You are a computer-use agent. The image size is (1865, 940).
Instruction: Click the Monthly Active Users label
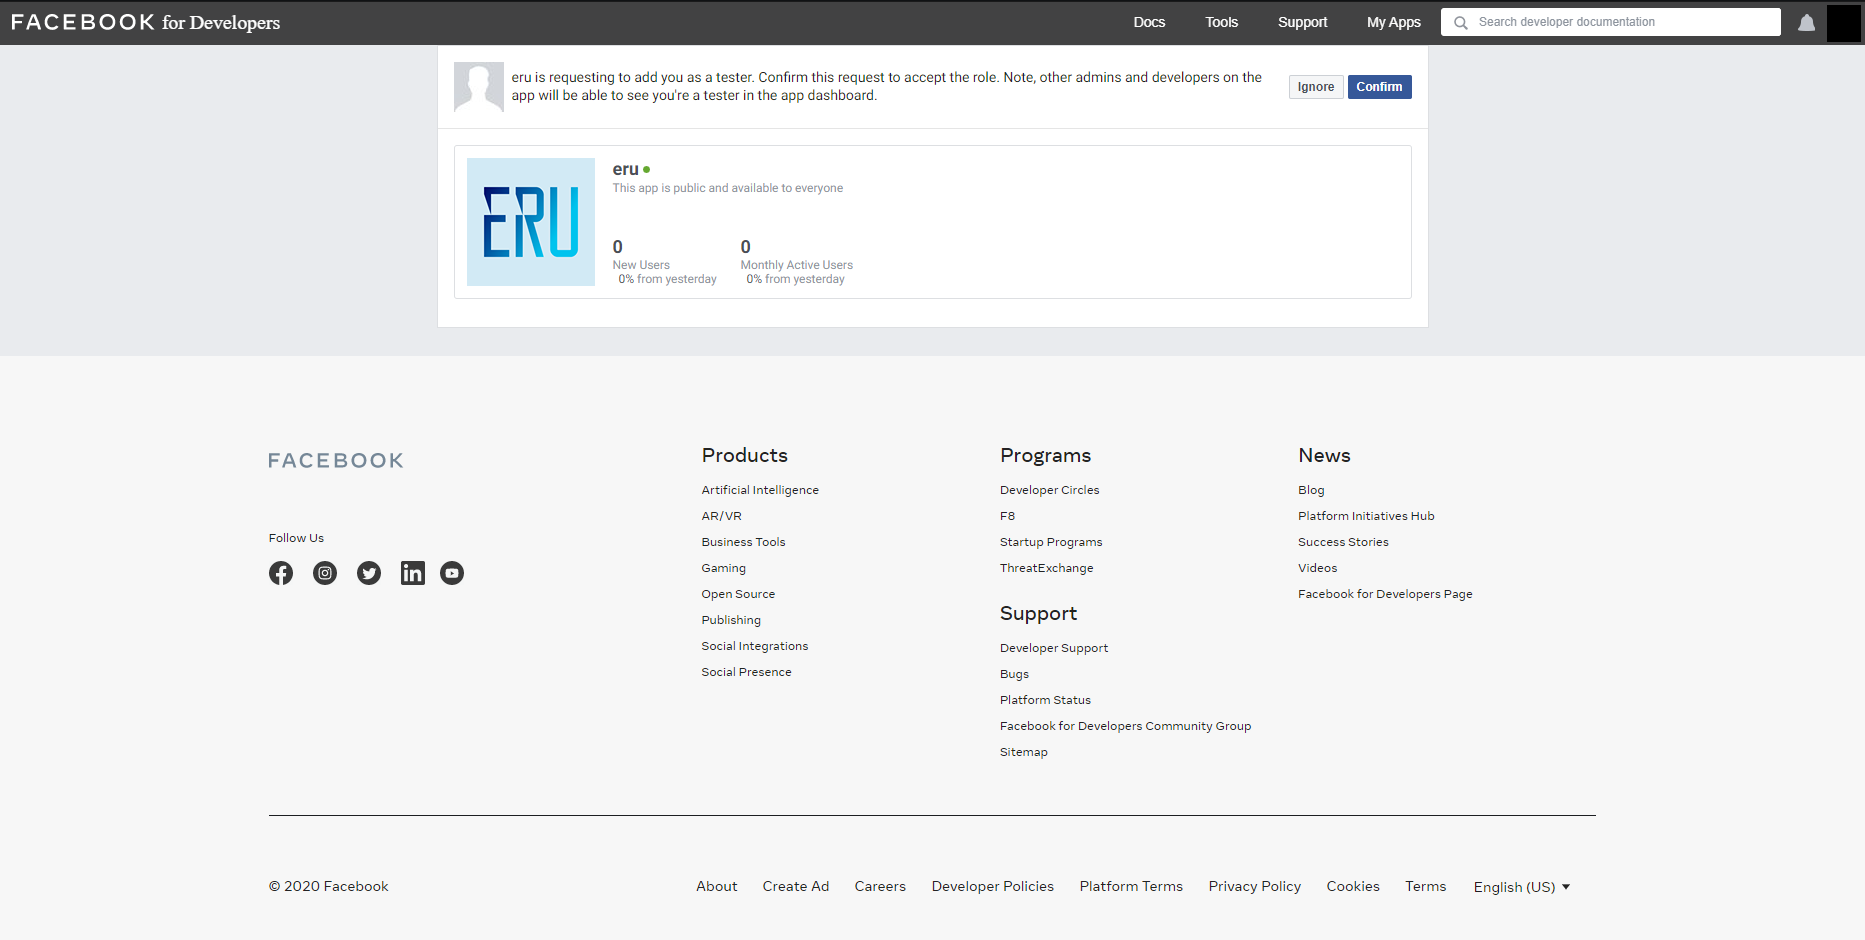[796, 265]
